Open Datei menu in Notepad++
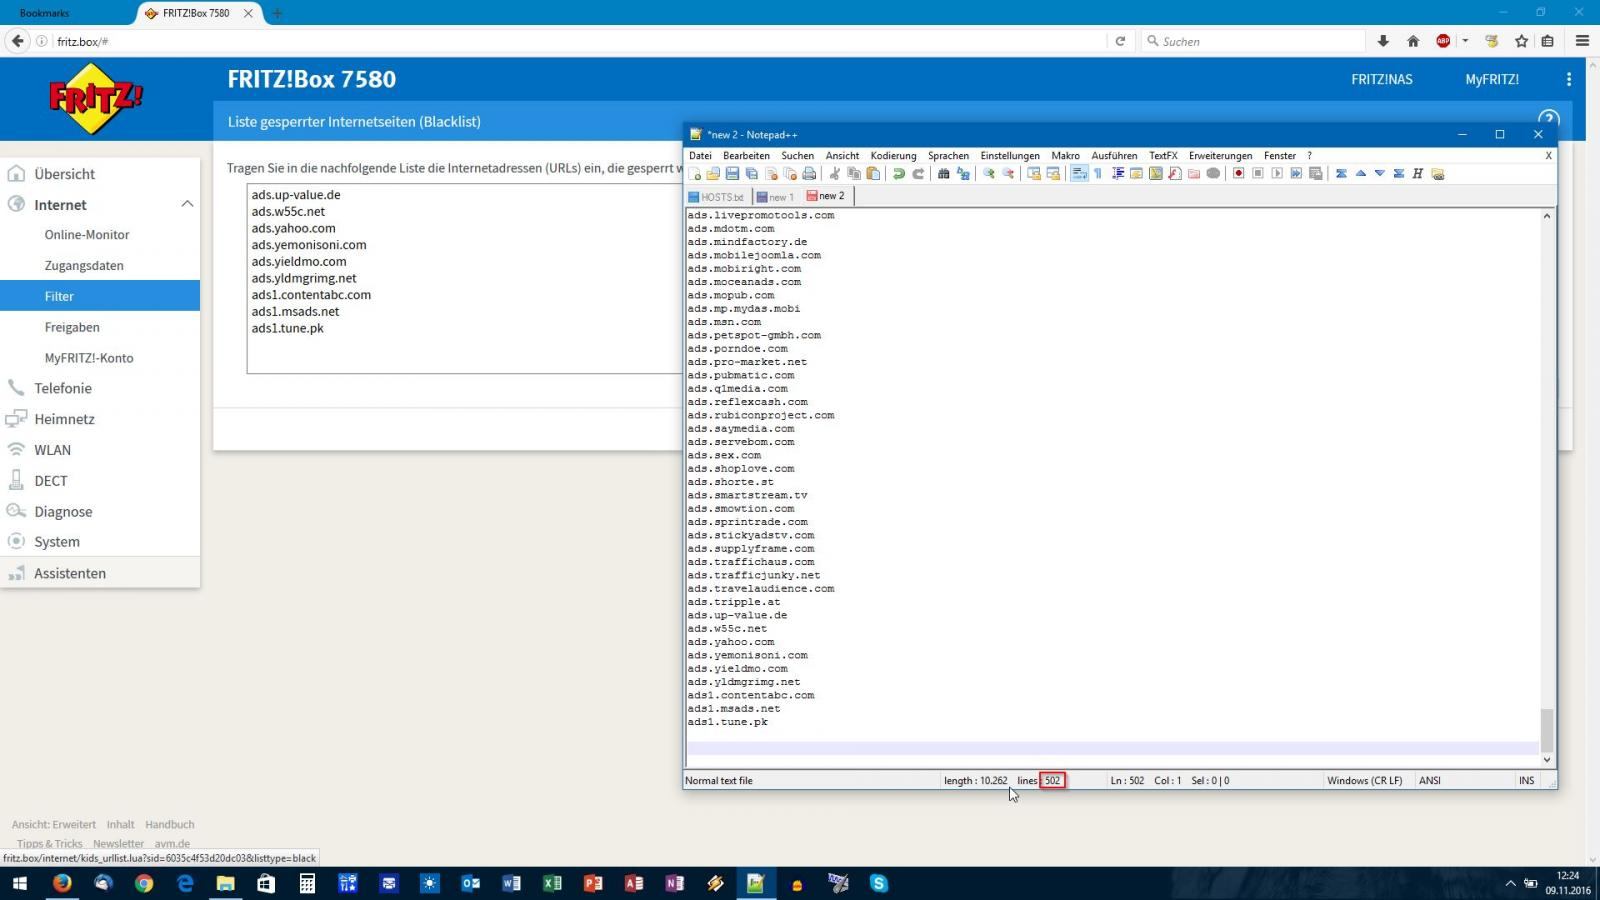 (x=700, y=156)
